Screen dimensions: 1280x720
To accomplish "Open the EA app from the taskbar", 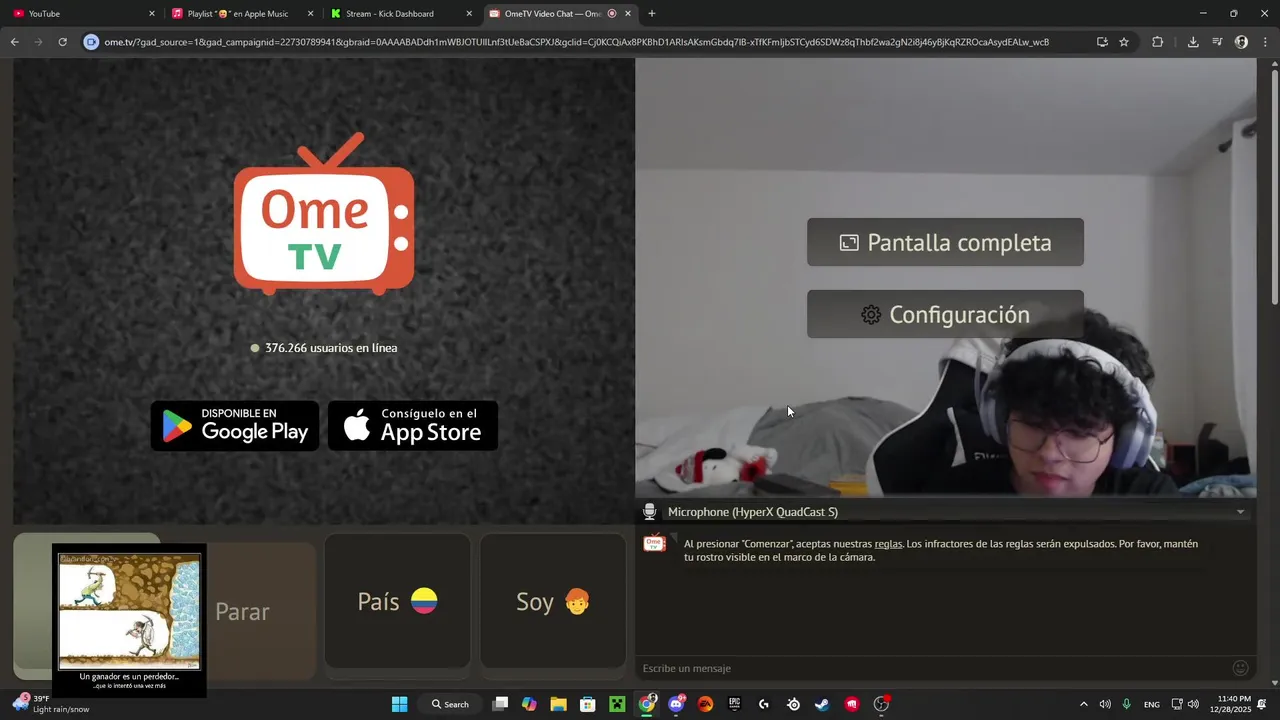I will (x=705, y=704).
